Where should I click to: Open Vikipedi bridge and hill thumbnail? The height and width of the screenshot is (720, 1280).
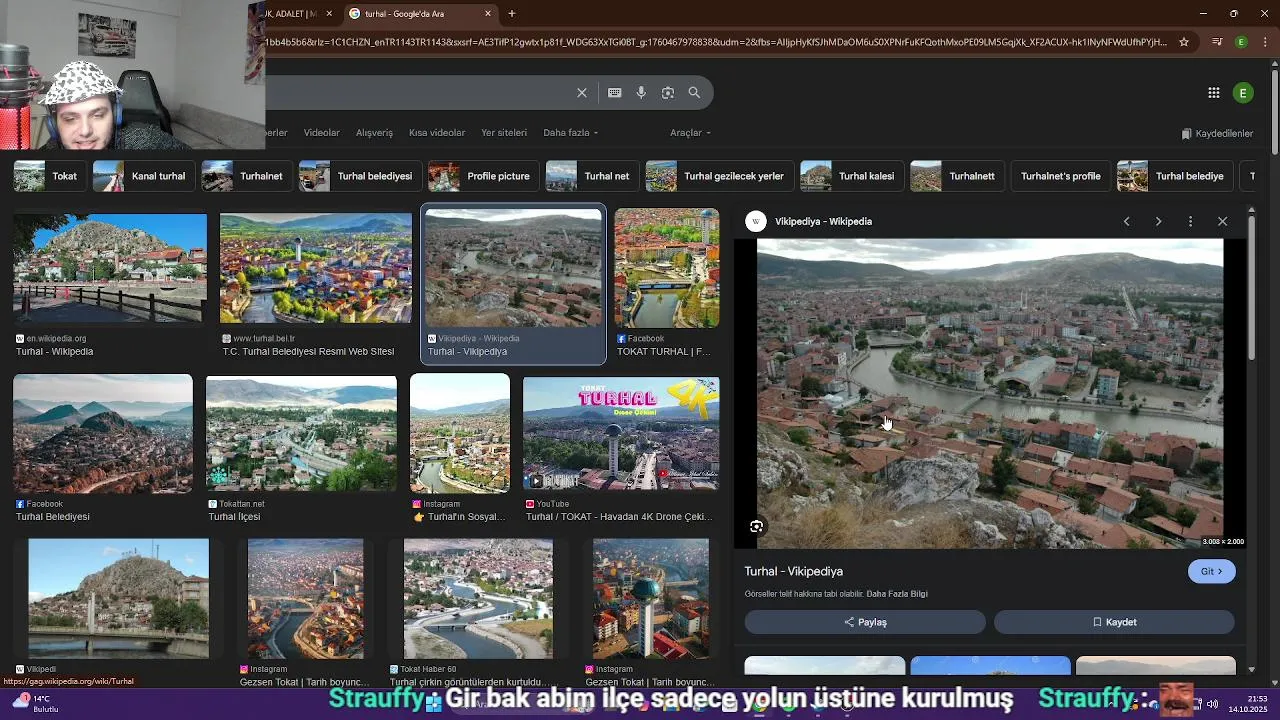point(119,599)
